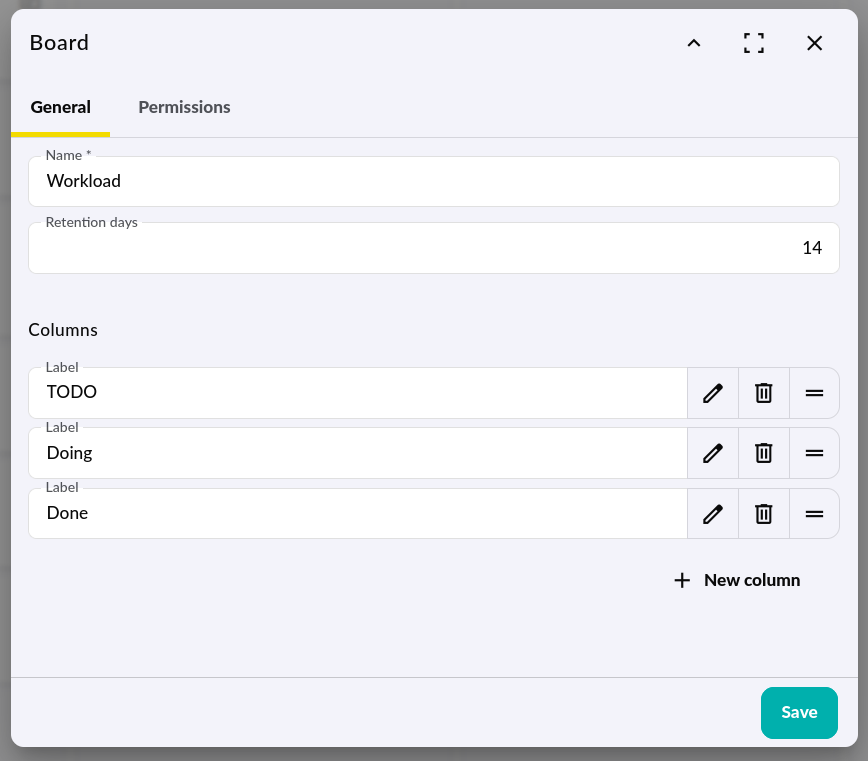Image resolution: width=868 pixels, height=761 pixels.
Task: Click the TODO label field
Action: [x=358, y=393]
